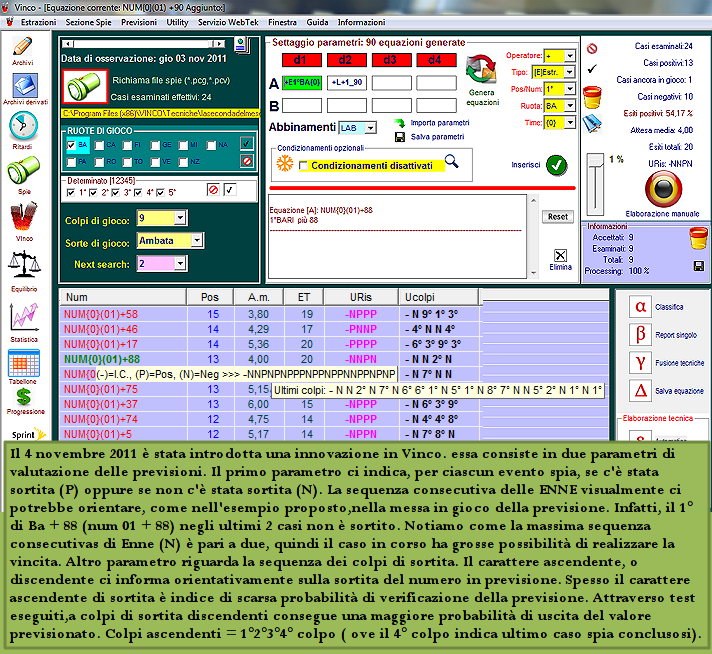This screenshot has height=654, width=712.
Task: Start Elaborazione manuale round red button
Action: coord(663,189)
